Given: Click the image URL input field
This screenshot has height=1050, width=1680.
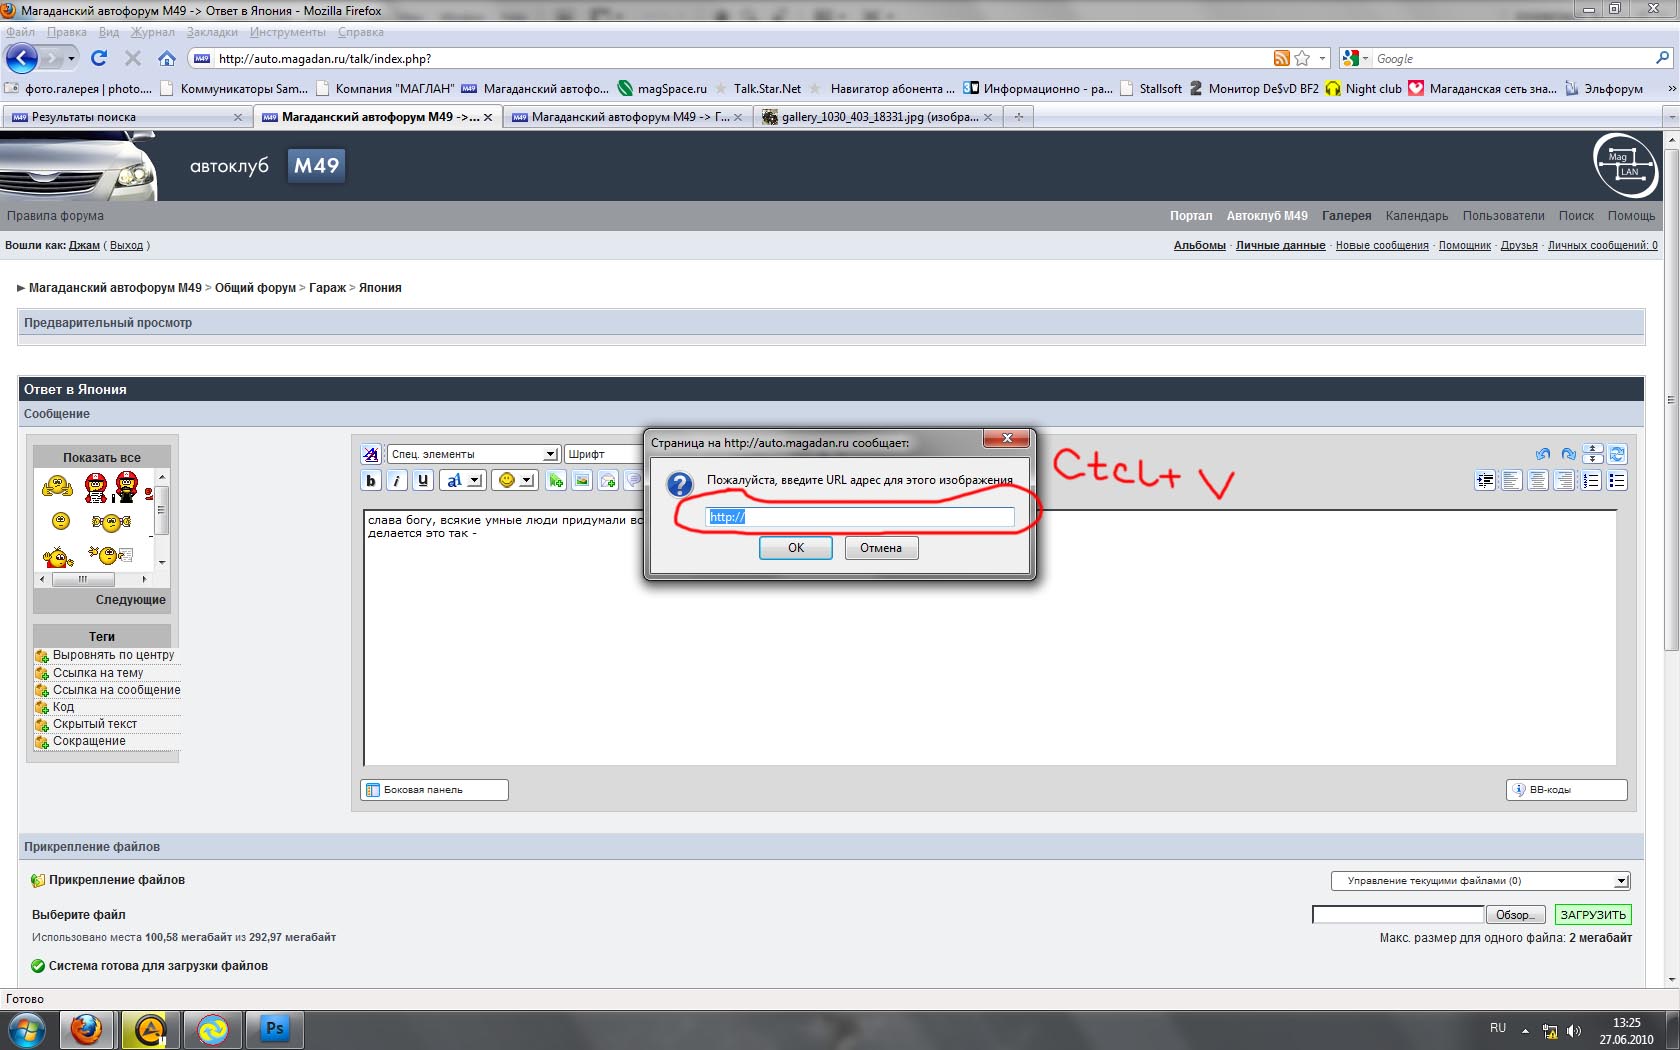Looking at the screenshot, I should click(860, 517).
